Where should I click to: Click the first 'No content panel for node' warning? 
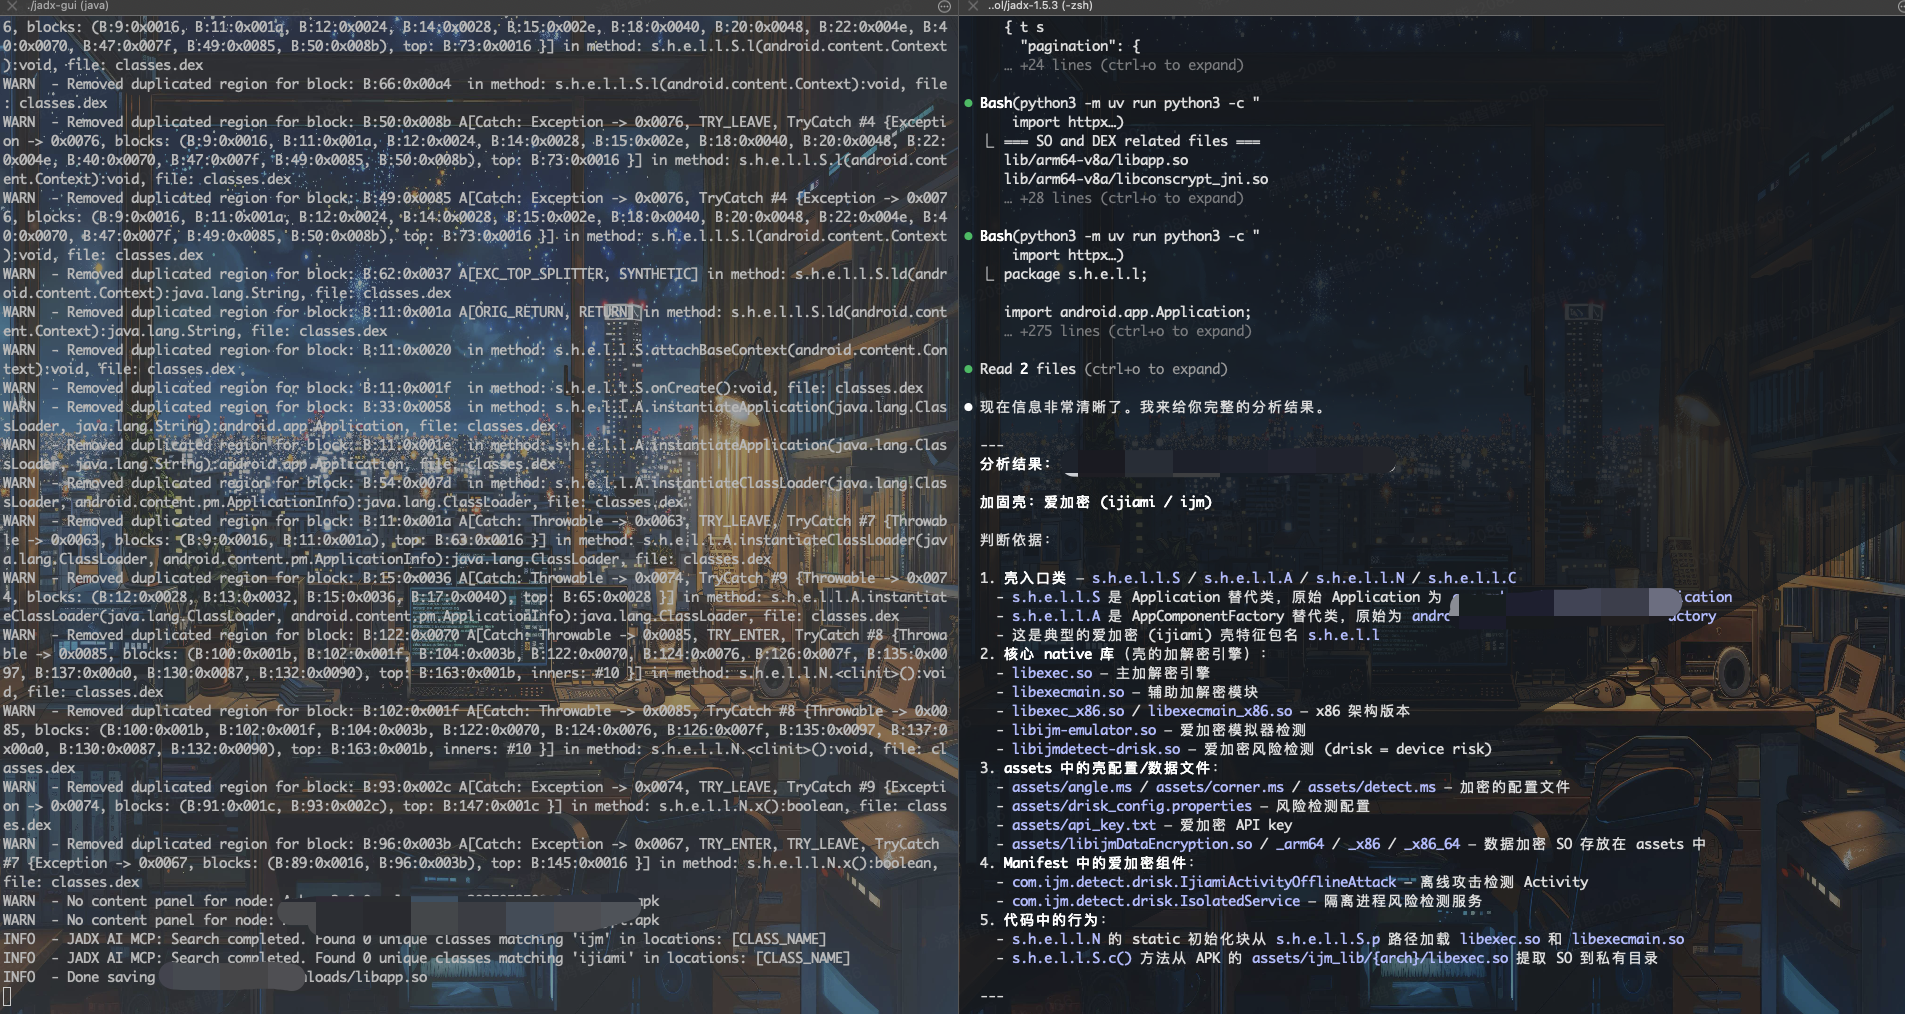click(x=330, y=901)
